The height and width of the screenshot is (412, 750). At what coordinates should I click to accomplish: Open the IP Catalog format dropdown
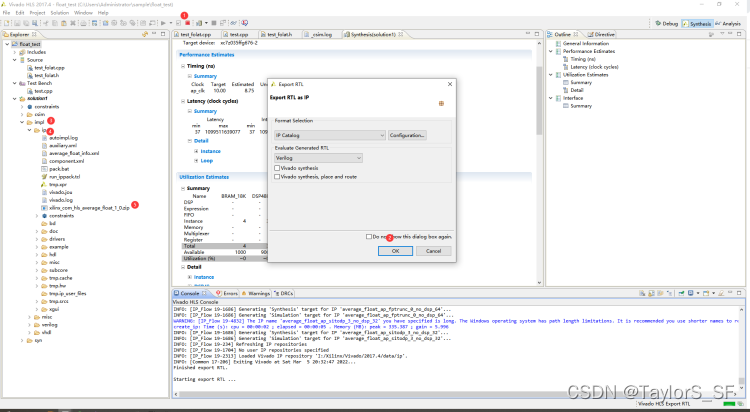pyautogui.click(x=330, y=135)
